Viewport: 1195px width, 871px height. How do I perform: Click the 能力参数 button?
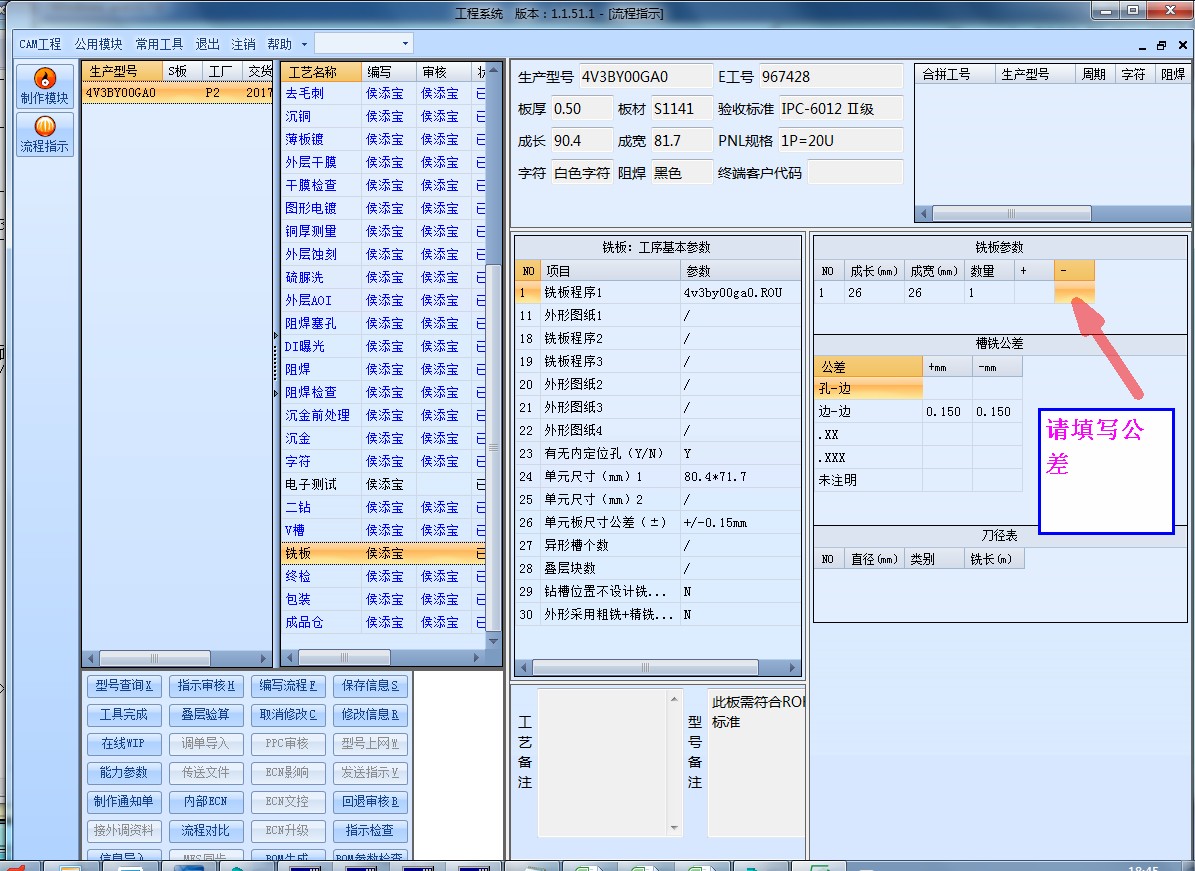point(123,773)
